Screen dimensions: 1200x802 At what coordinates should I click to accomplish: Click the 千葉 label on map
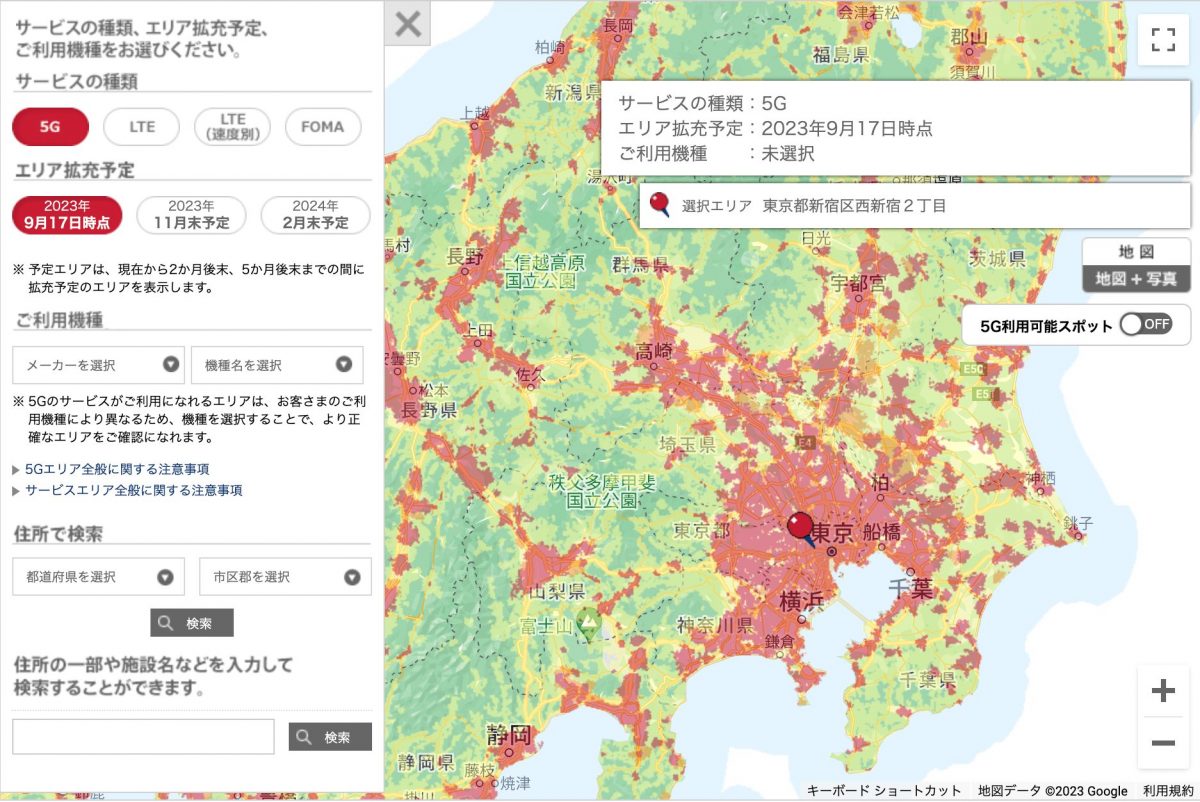point(910,588)
